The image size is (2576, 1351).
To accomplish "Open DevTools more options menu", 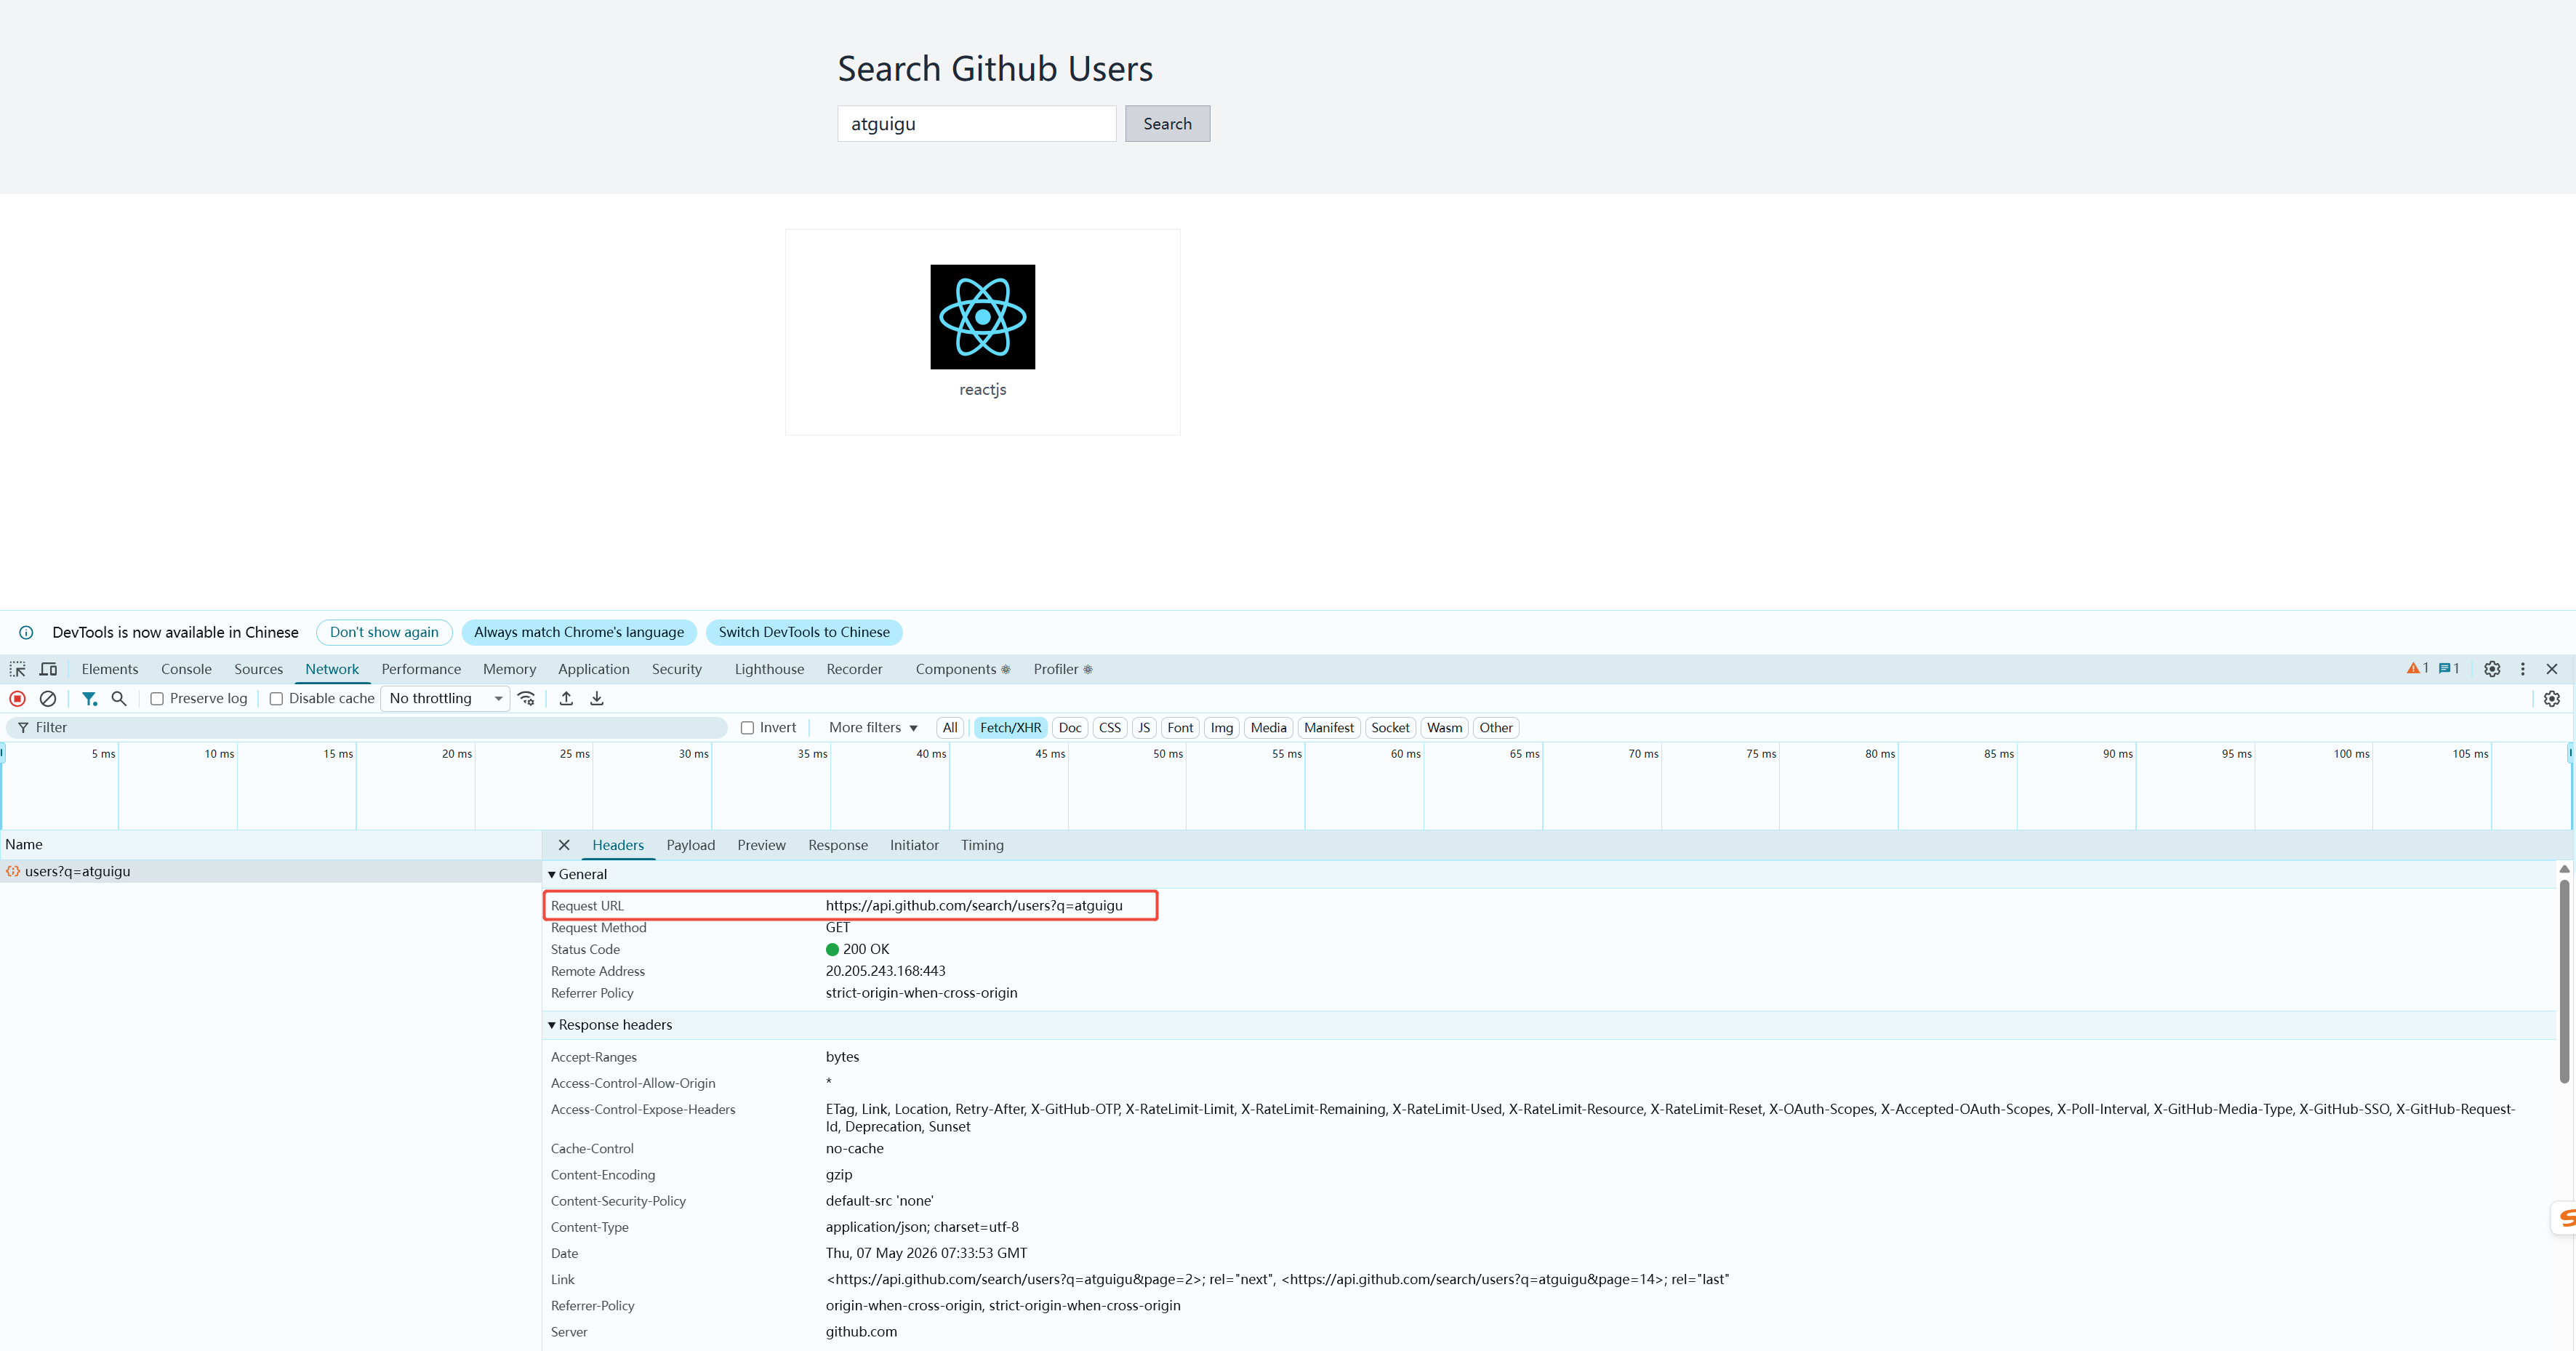I will [2523, 669].
